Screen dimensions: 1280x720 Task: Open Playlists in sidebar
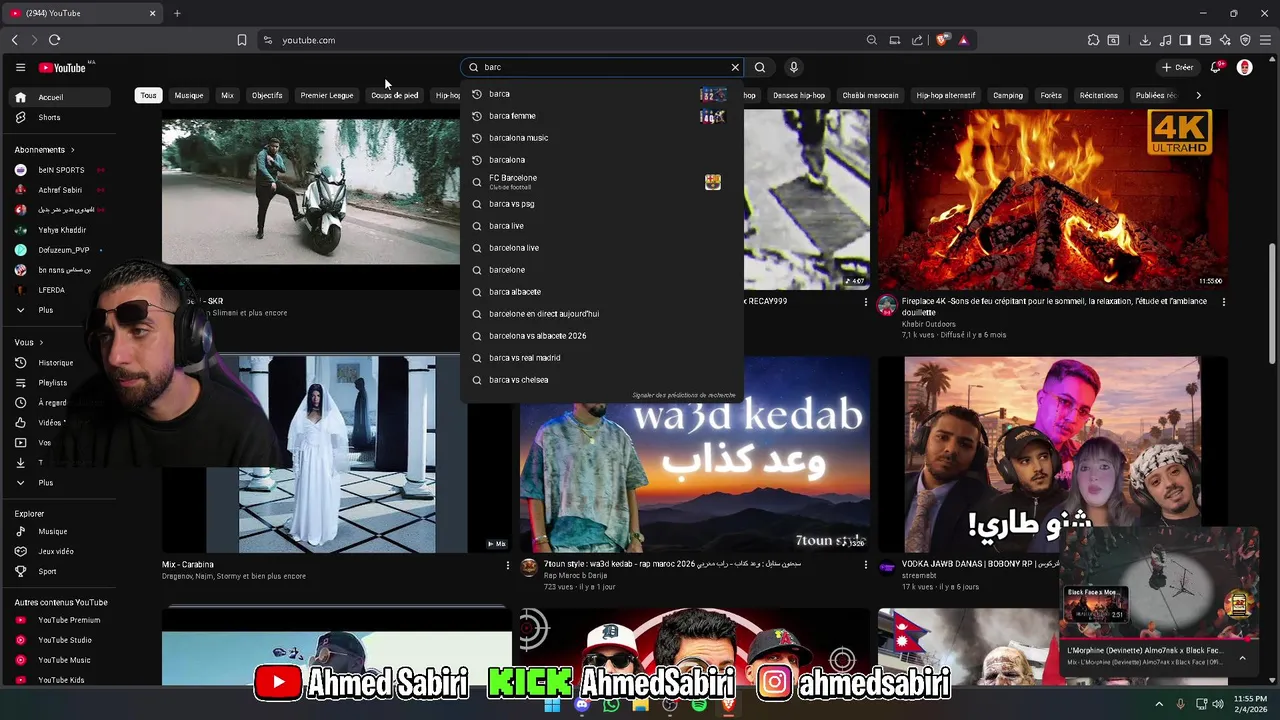tap(59, 383)
